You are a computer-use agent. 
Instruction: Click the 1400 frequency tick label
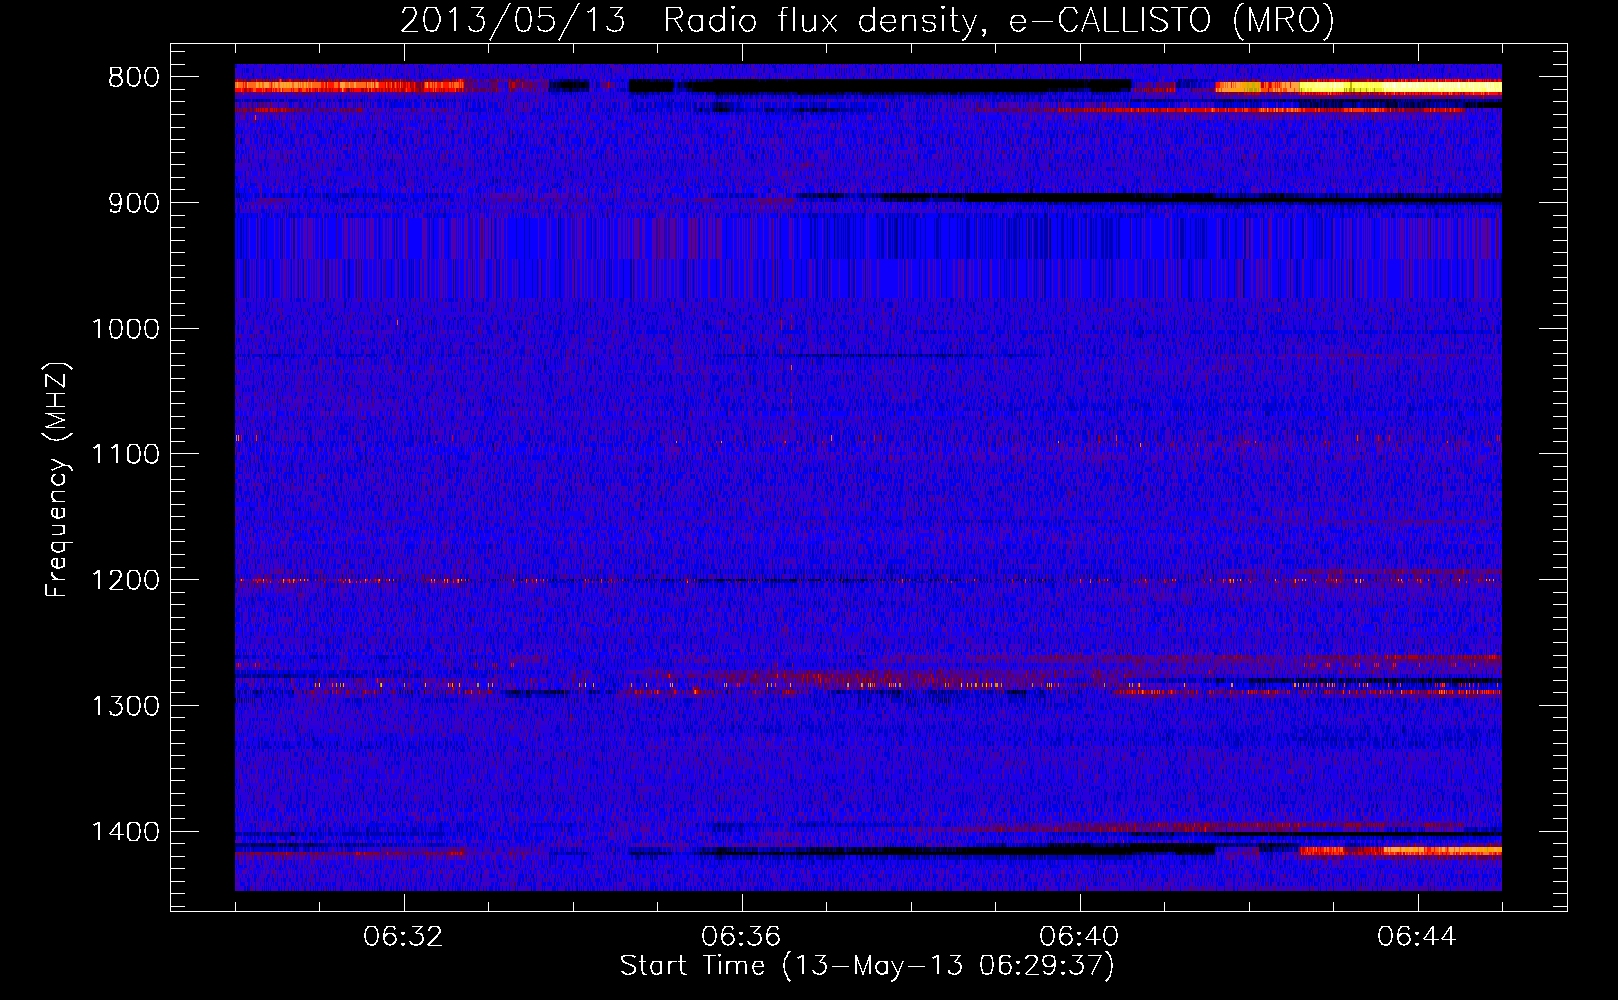coord(125,832)
